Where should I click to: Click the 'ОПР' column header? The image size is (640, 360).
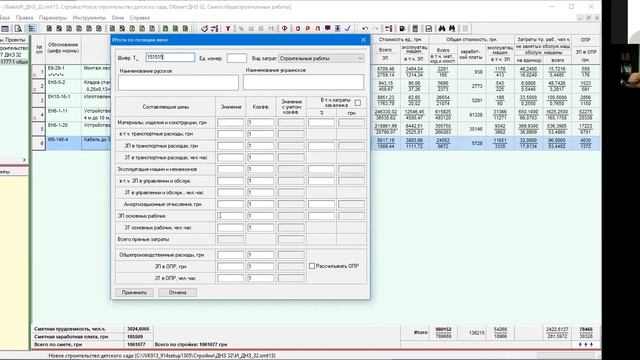(586, 40)
